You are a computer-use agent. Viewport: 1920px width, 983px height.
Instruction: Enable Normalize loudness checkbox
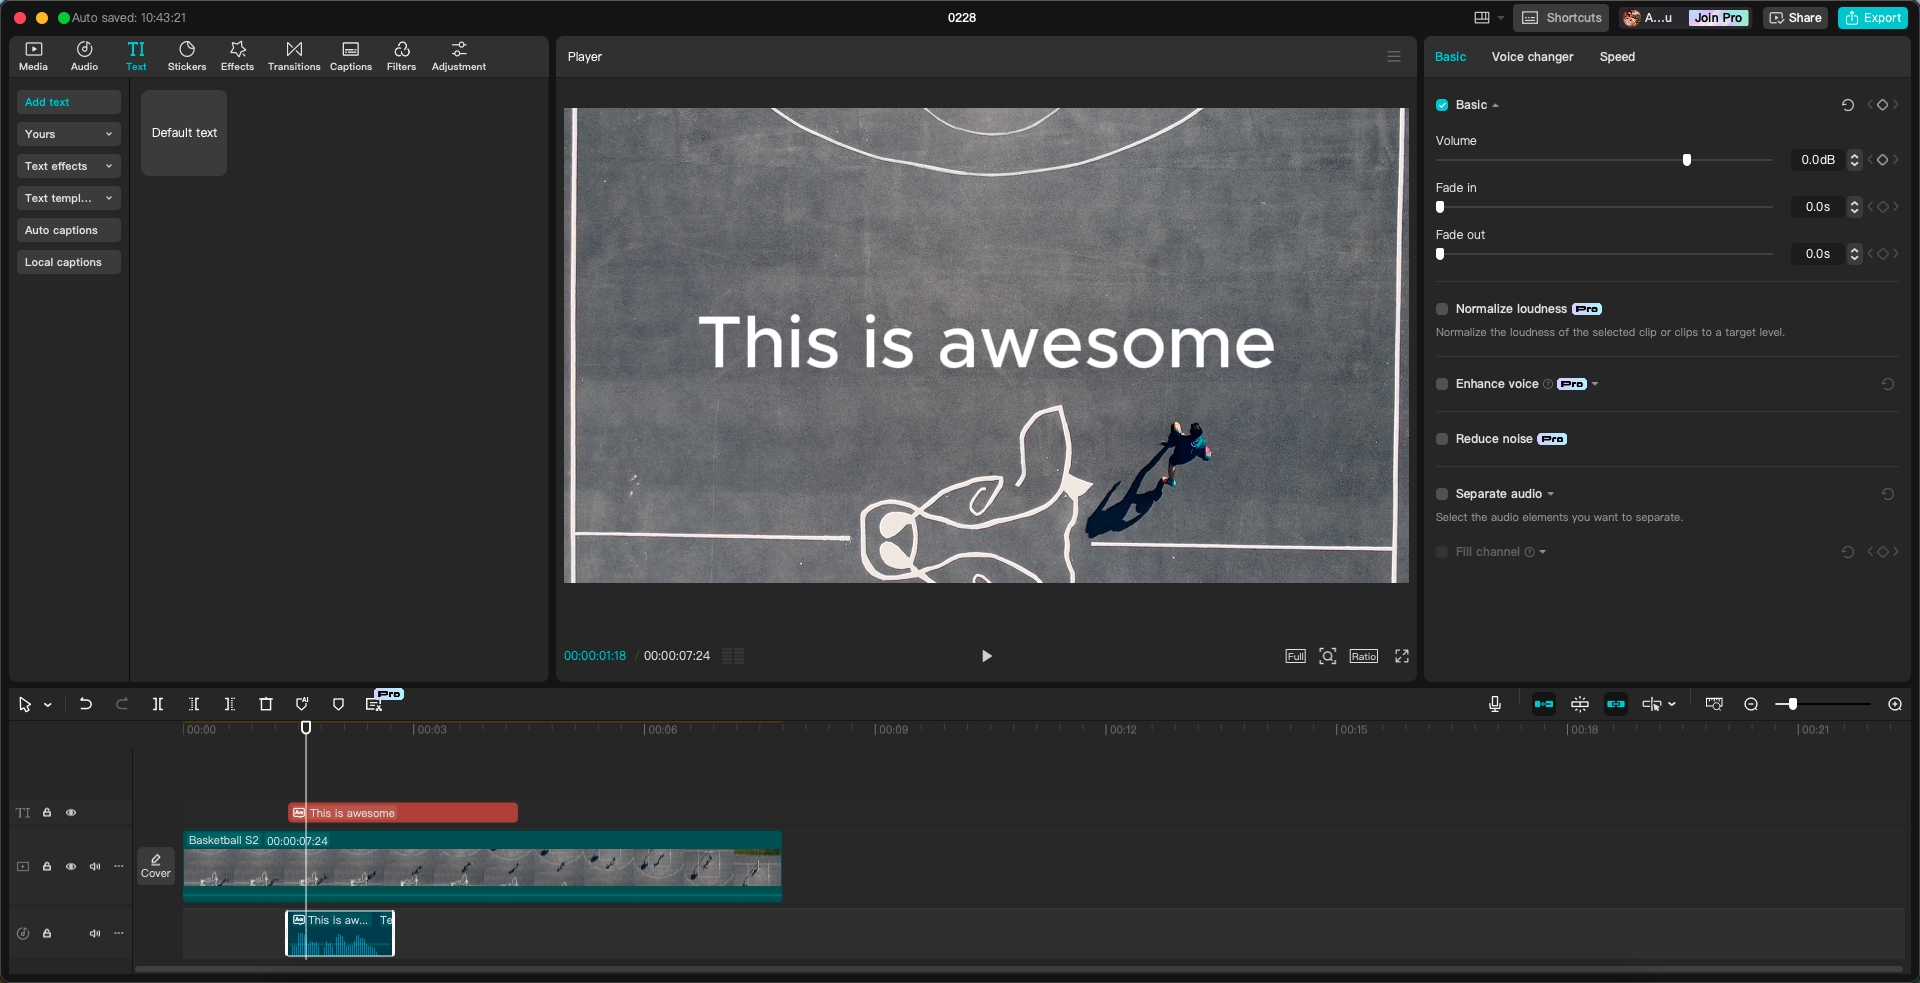[1442, 309]
